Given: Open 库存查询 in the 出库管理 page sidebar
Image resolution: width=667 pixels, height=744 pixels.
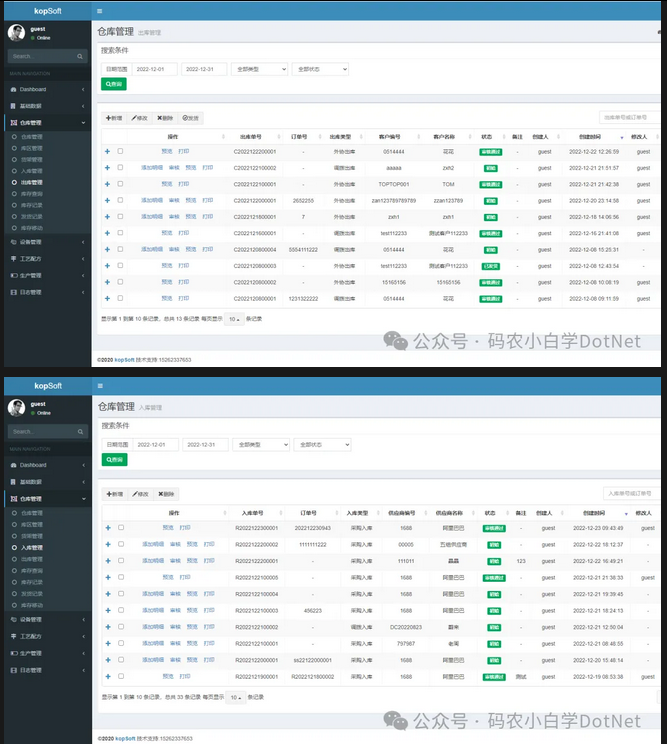Looking at the screenshot, I should click(33, 194).
